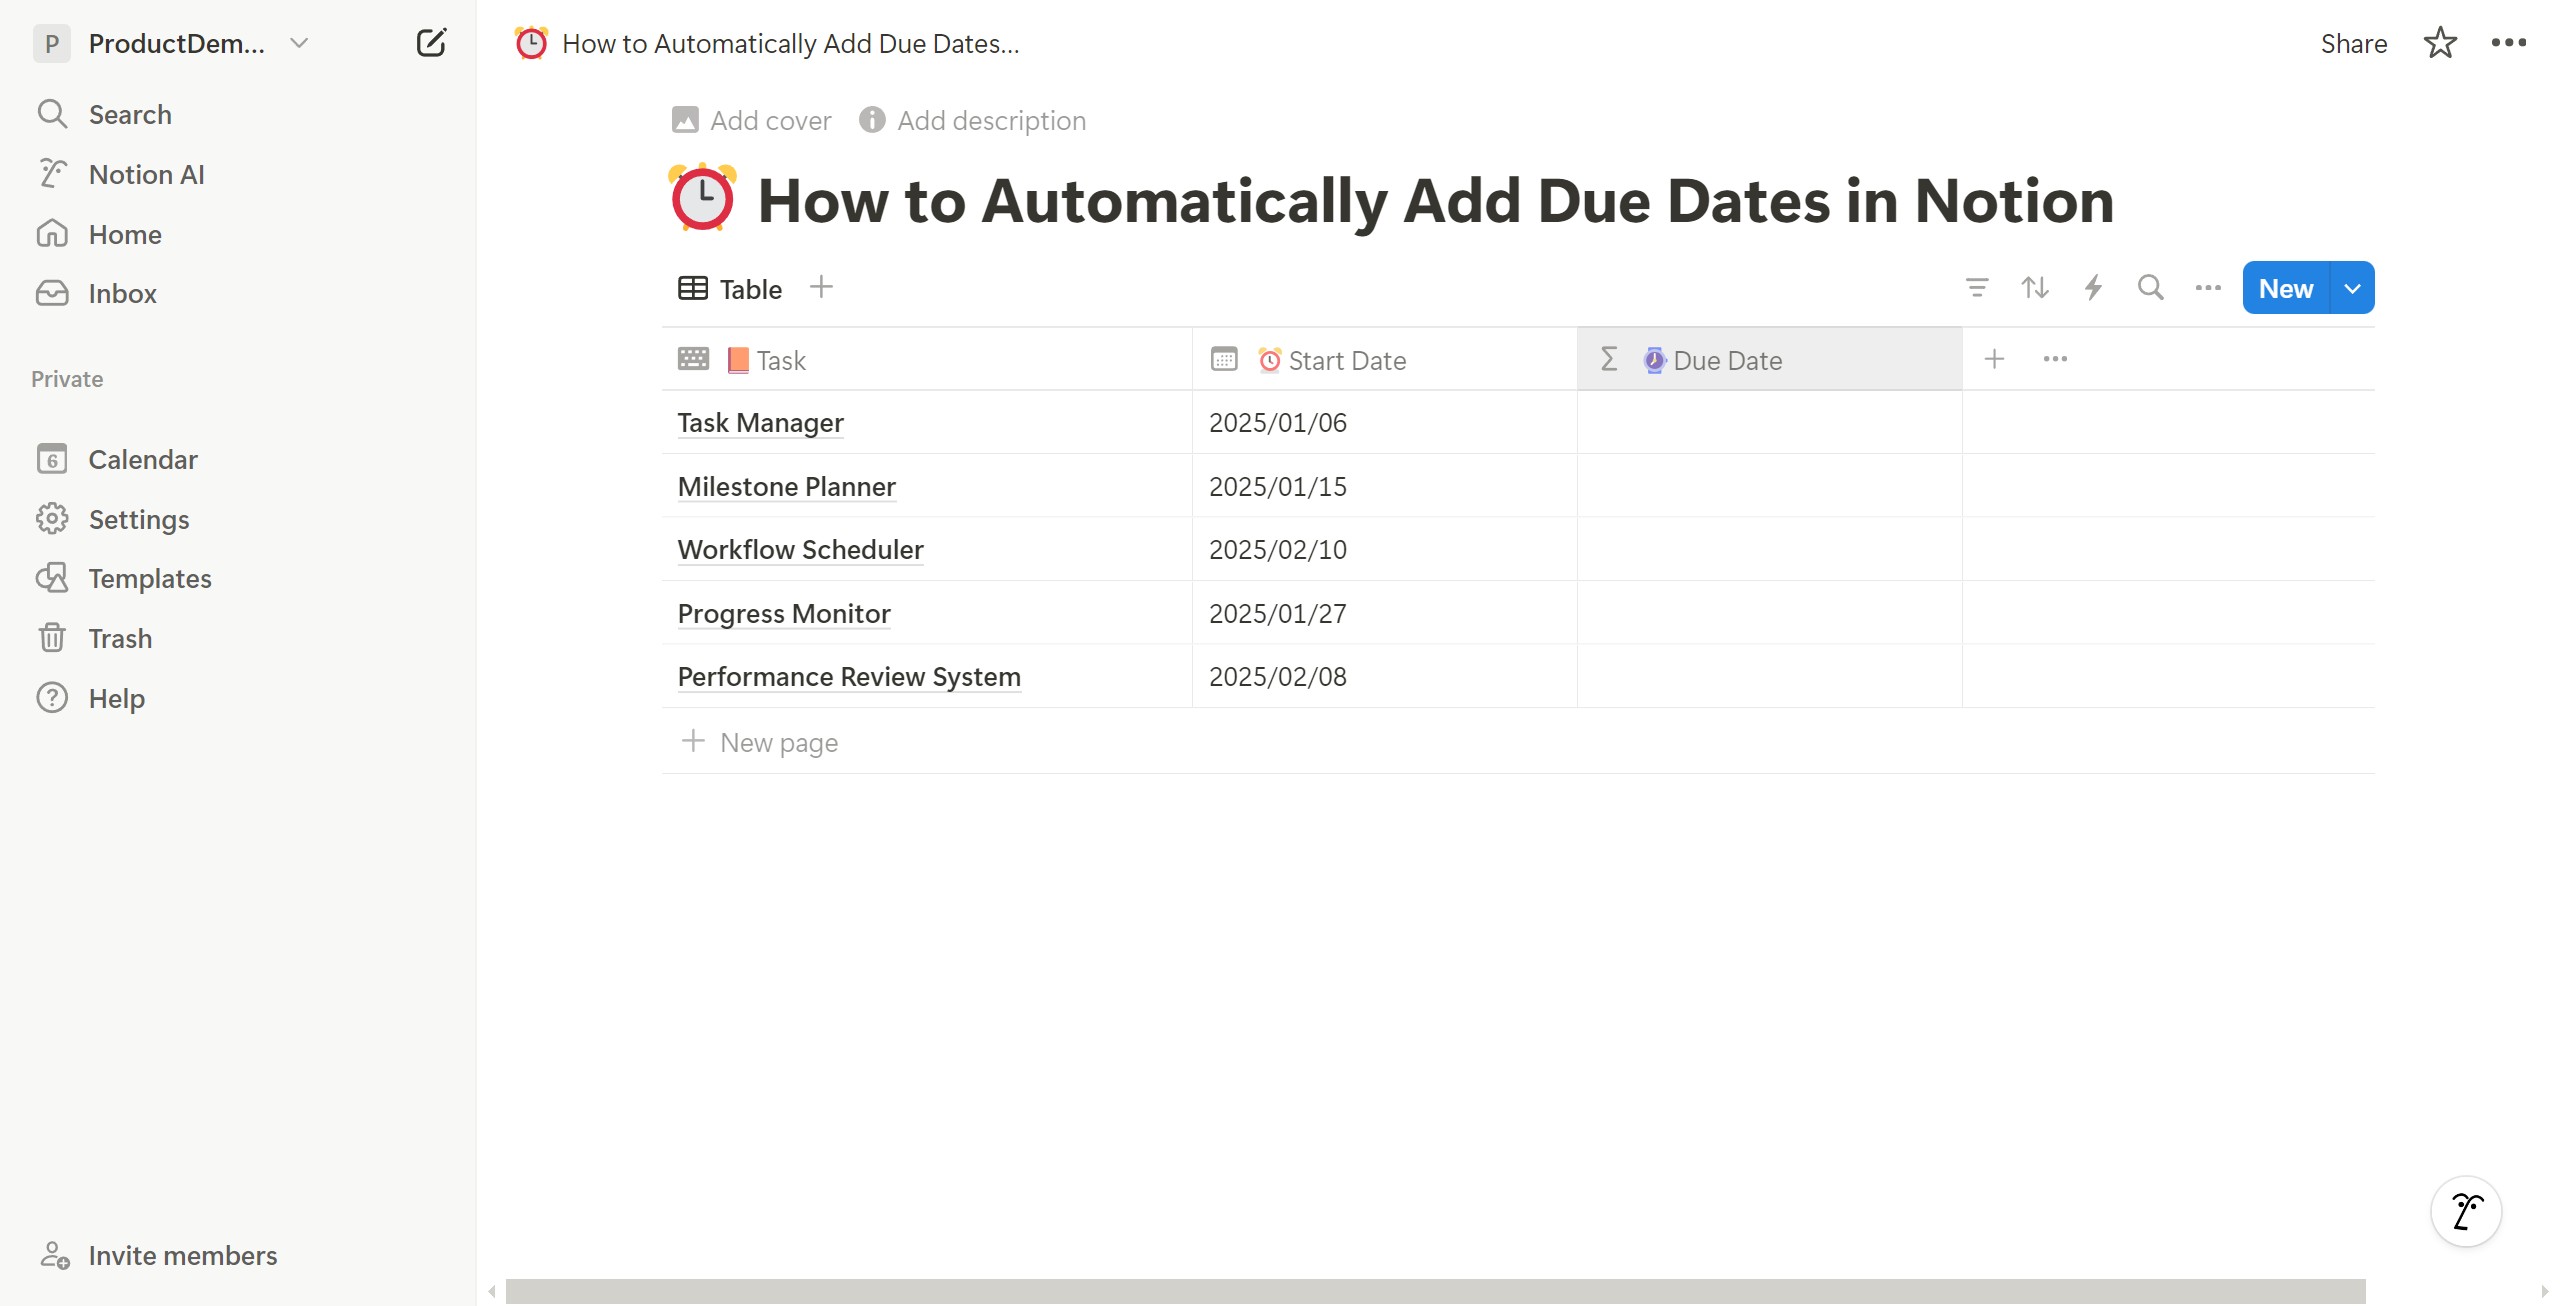The image size is (2561, 1306).
Task: Open Automations lightning icon
Action: (2093, 288)
